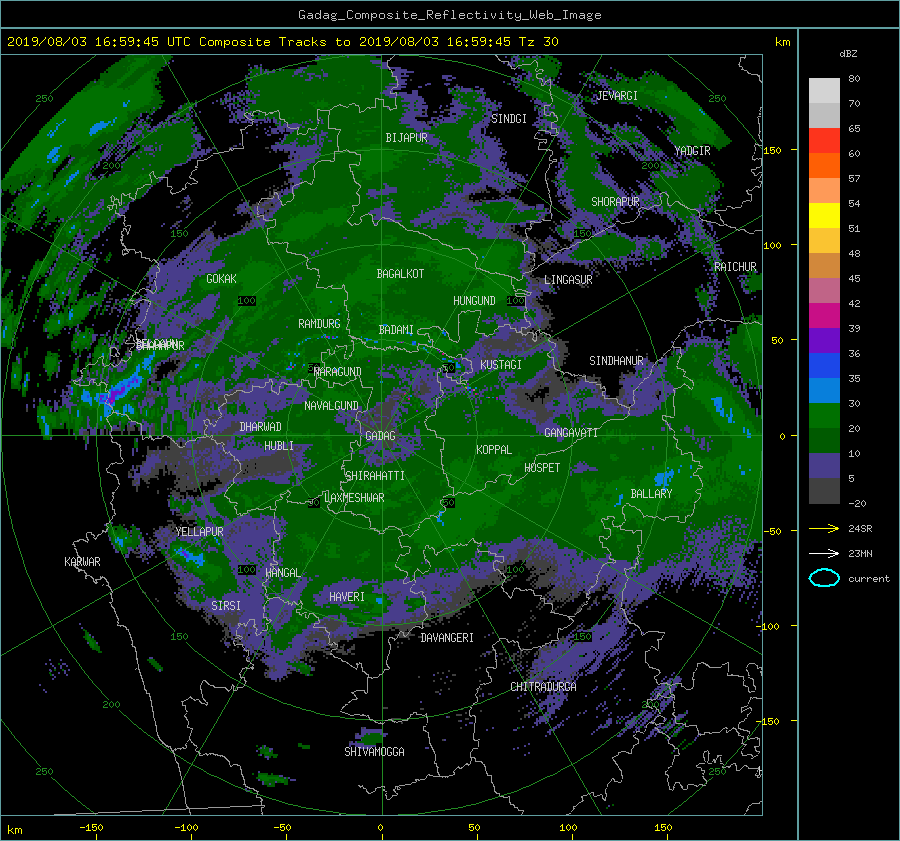Click the BIJAPUR city label
The image size is (900, 841).
point(406,138)
